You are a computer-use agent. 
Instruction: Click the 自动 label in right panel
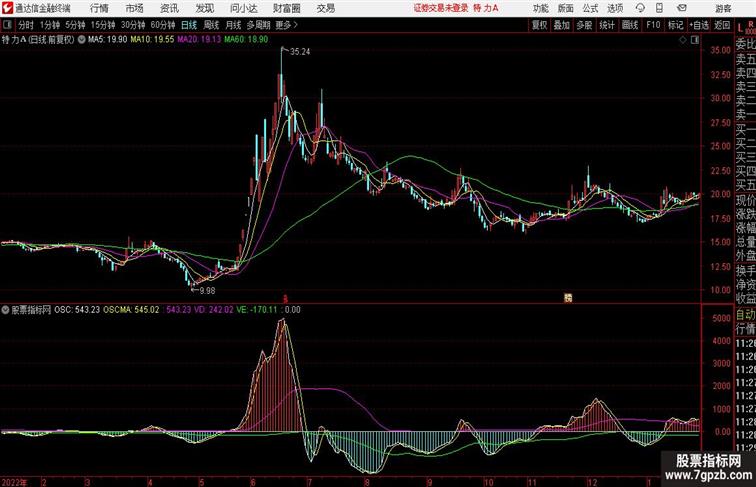click(x=746, y=315)
